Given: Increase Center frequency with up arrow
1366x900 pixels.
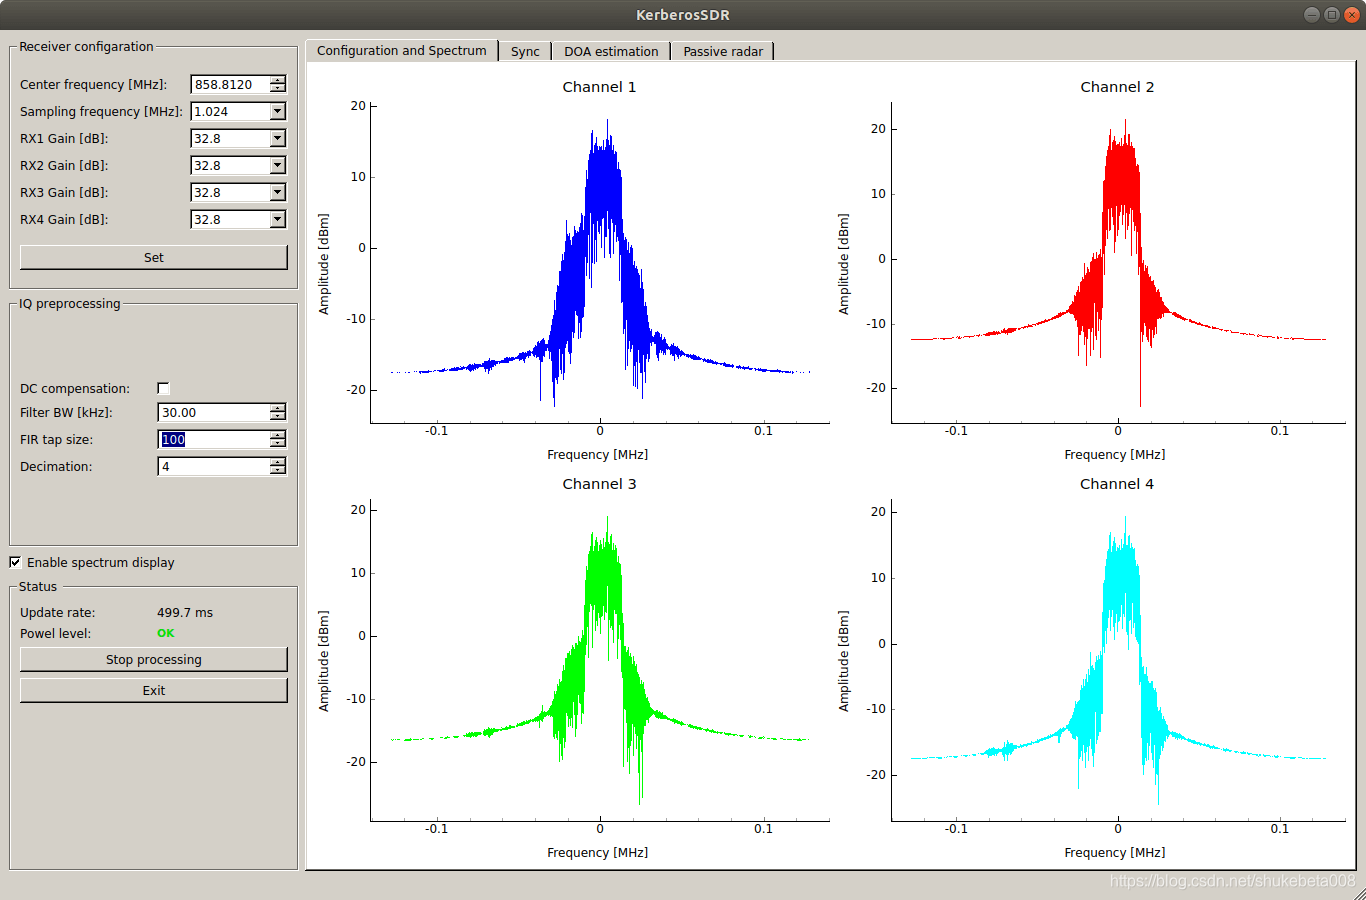Looking at the screenshot, I should click(278, 80).
